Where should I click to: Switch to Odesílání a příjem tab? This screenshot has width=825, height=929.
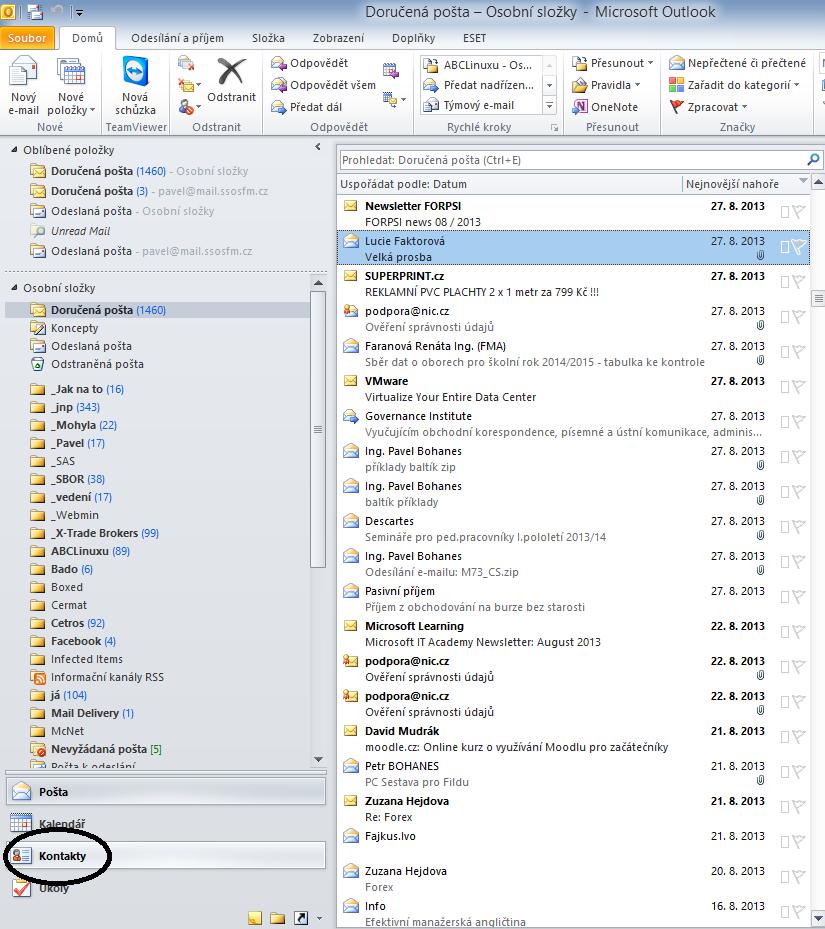[177, 38]
